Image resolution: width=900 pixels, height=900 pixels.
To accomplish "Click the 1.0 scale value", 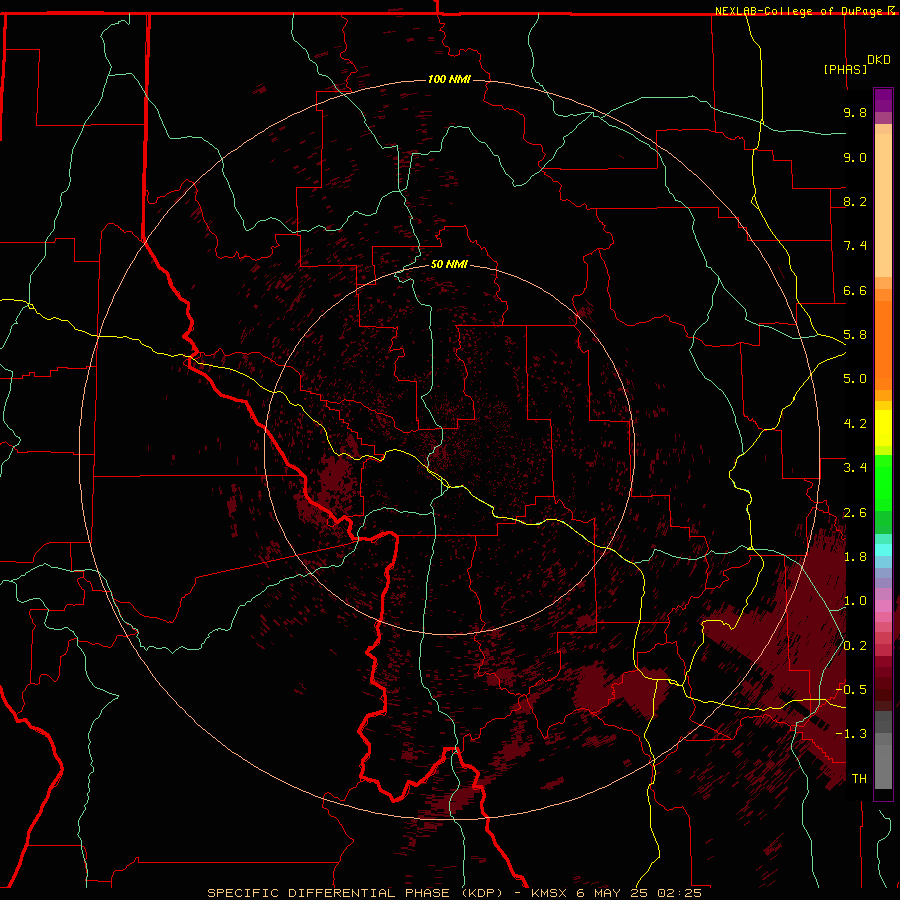I will pos(855,601).
